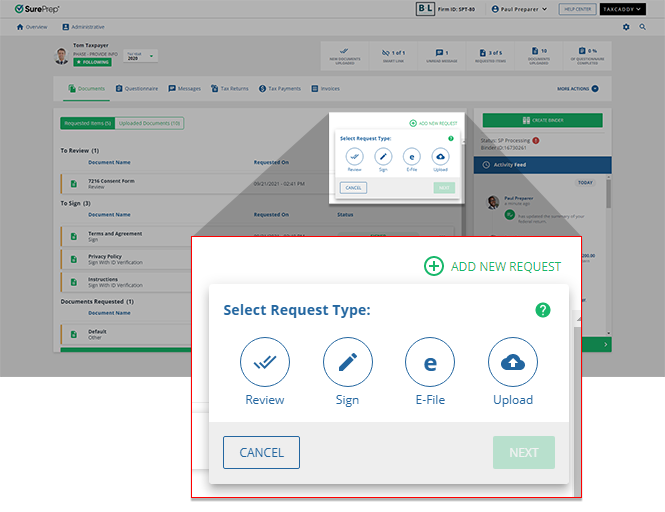Select small E-File icon in original popup
The image size is (665, 512).
(x=412, y=157)
